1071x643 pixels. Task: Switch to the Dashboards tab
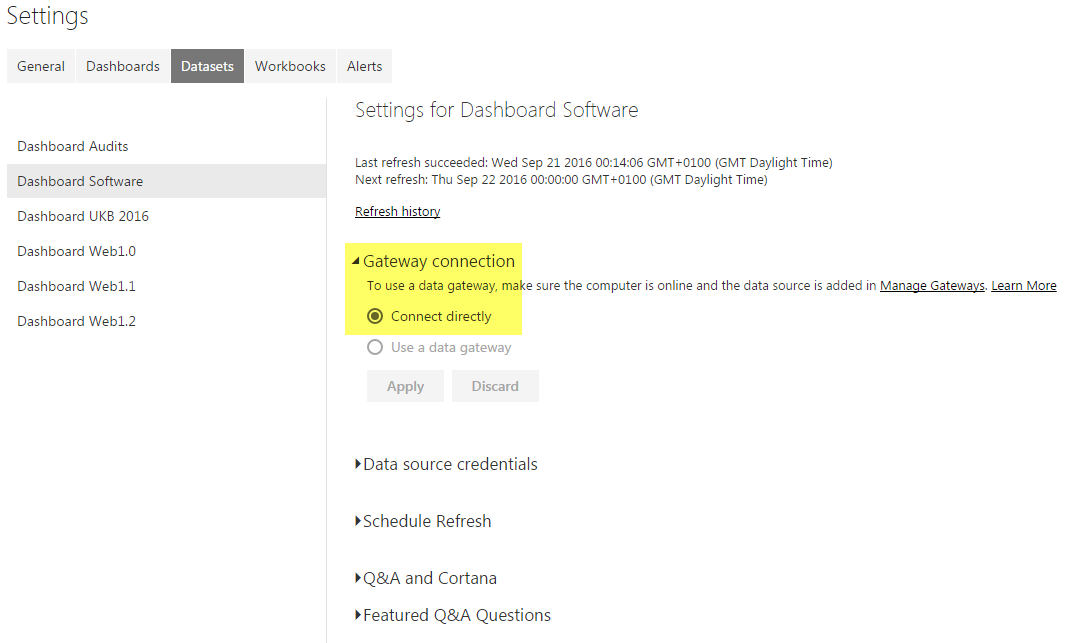pyautogui.click(x=123, y=66)
